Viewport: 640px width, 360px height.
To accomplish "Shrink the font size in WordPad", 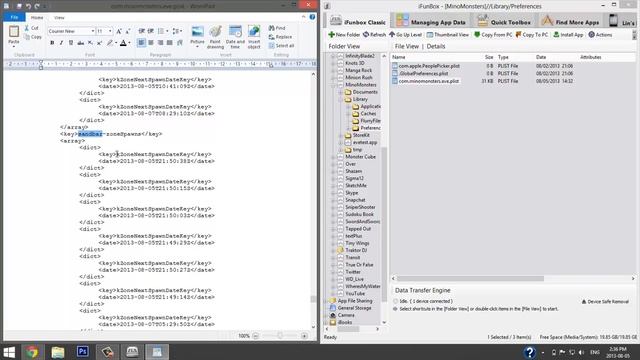I will click(x=127, y=31).
